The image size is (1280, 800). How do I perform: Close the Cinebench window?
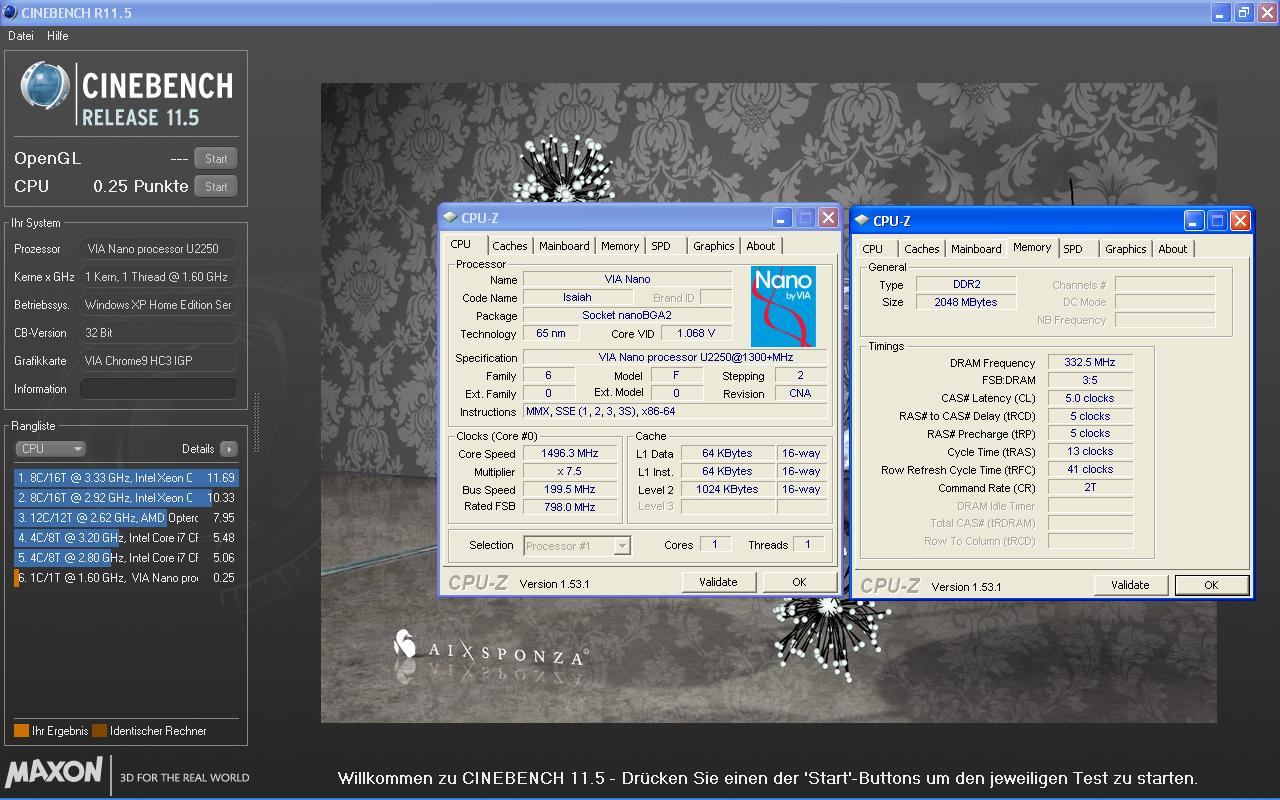pos(1266,13)
